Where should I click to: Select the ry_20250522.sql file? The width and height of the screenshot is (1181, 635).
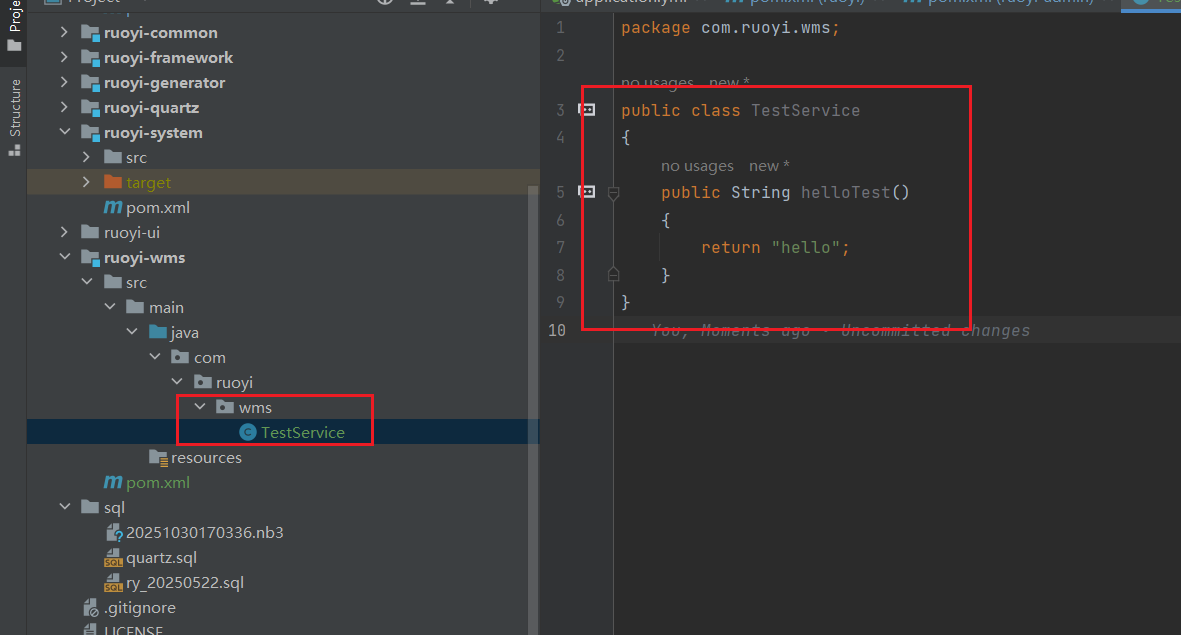click(185, 583)
